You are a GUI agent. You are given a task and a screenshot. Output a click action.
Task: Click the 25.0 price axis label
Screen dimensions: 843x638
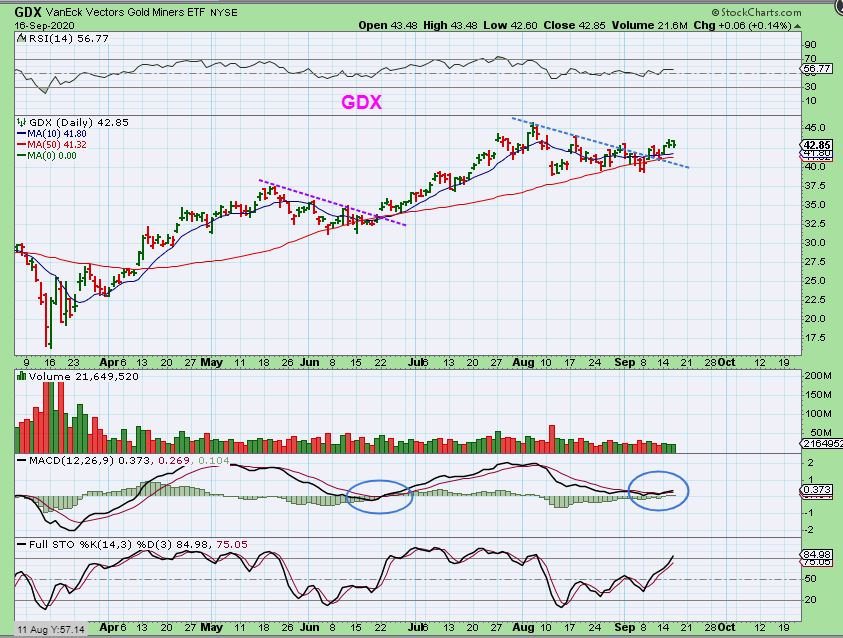(816, 281)
